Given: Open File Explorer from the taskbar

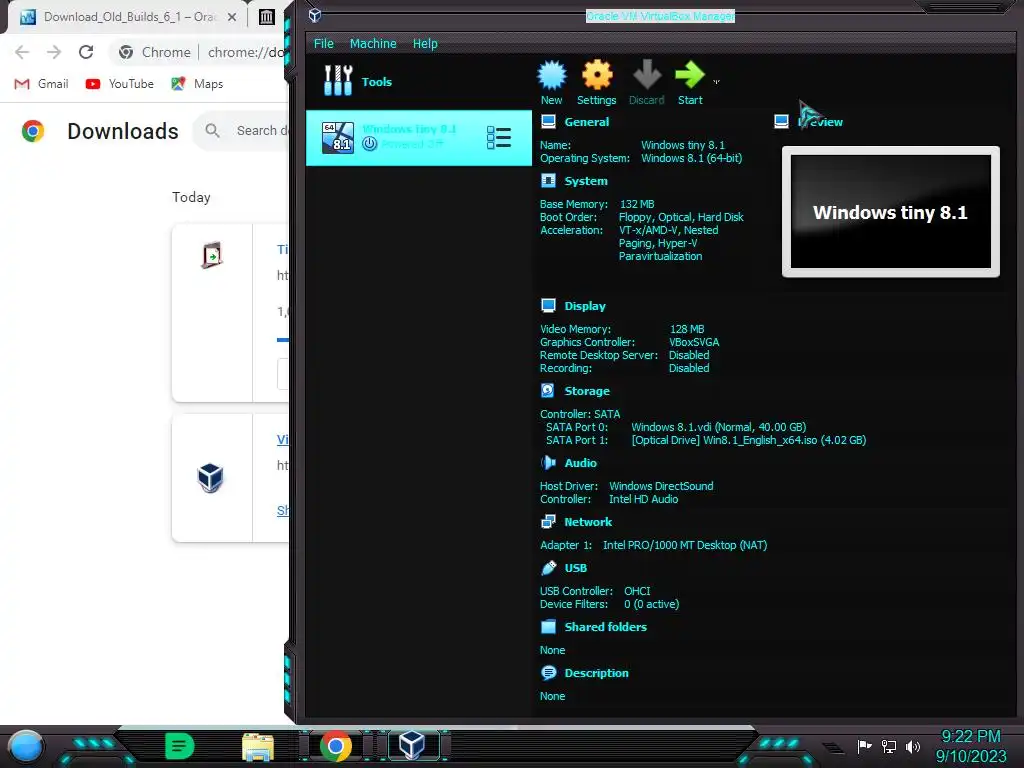Looking at the screenshot, I should click(x=258, y=747).
